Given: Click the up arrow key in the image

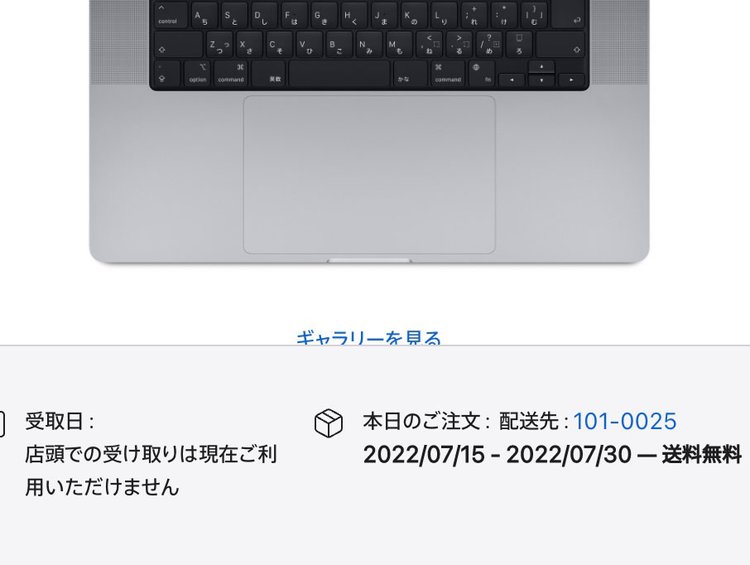Looking at the screenshot, I should point(541,67).
